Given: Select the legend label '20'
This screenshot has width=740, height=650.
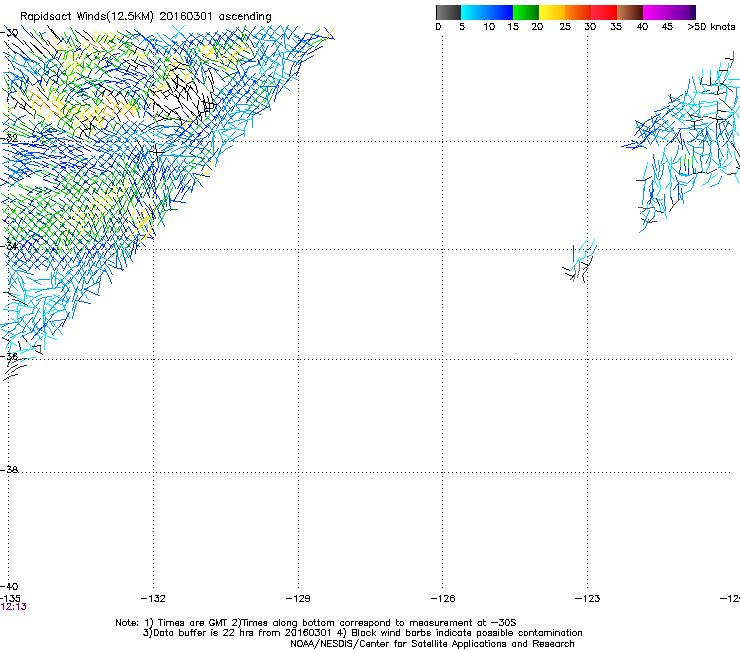Looking at the screenshot, I should pos(537,27).
